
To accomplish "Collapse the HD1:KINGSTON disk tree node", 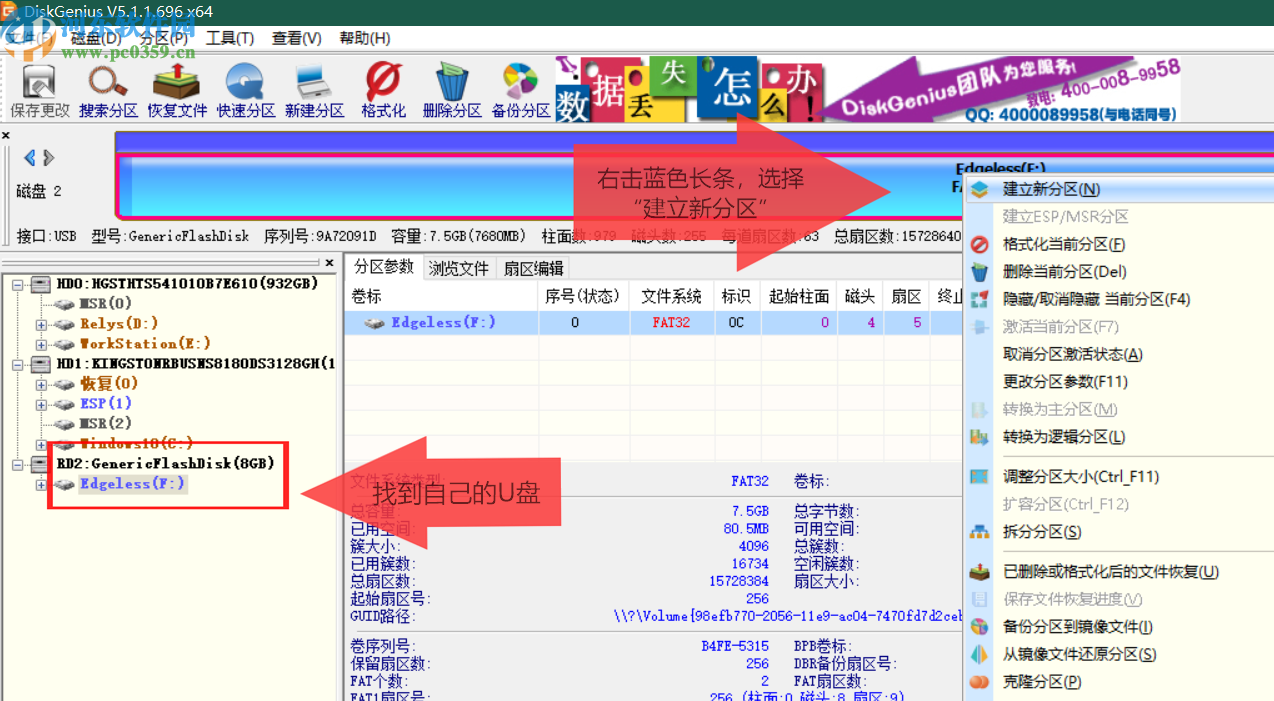I will pos(18,364).
